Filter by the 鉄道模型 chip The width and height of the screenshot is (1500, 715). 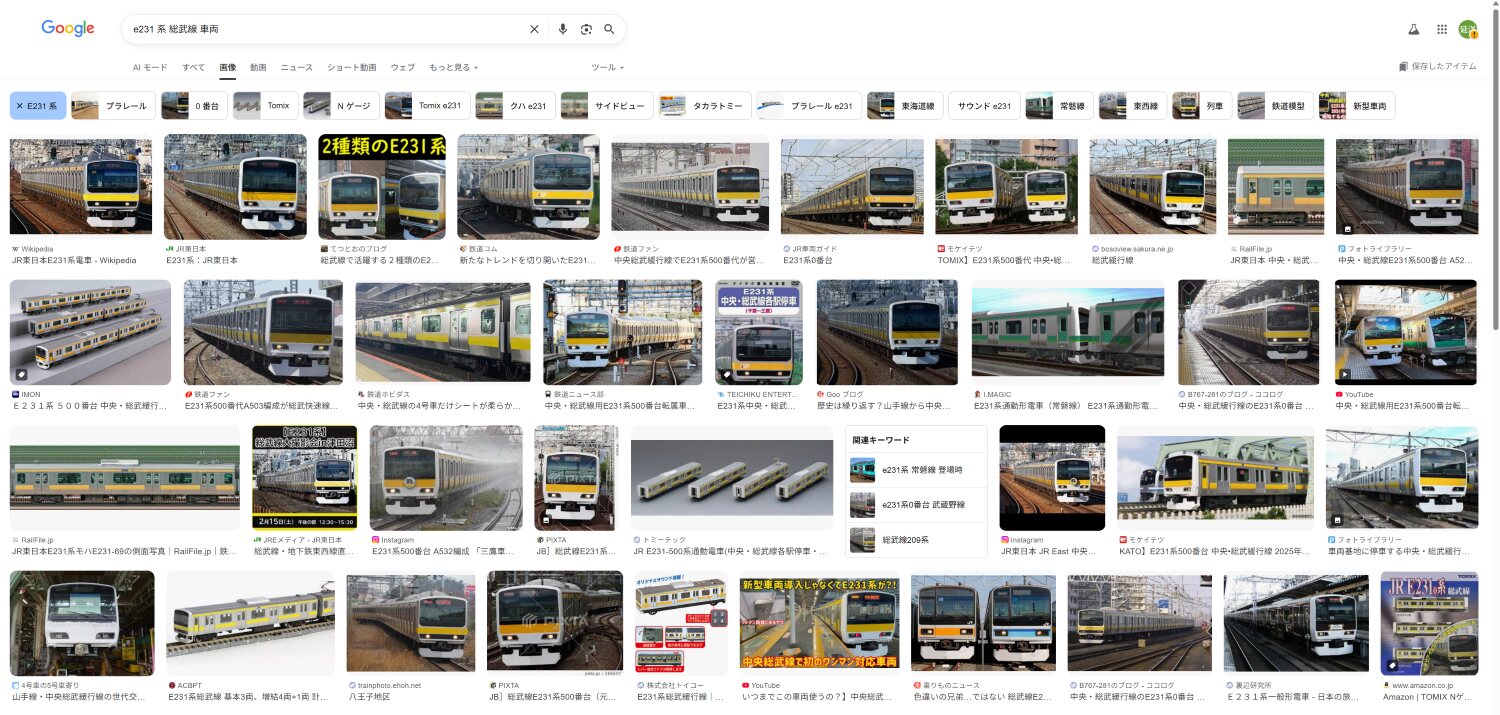coord(1274,105)
